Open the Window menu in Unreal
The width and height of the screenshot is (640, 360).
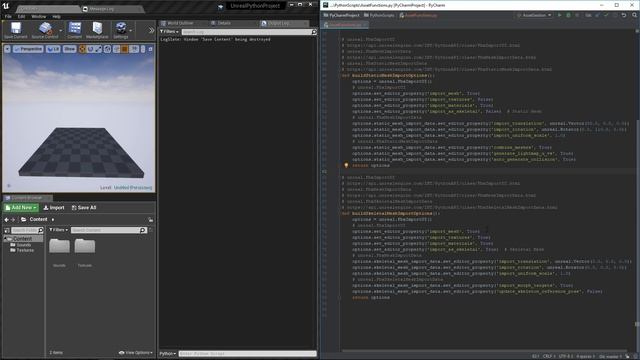click(x=39, y=16)
